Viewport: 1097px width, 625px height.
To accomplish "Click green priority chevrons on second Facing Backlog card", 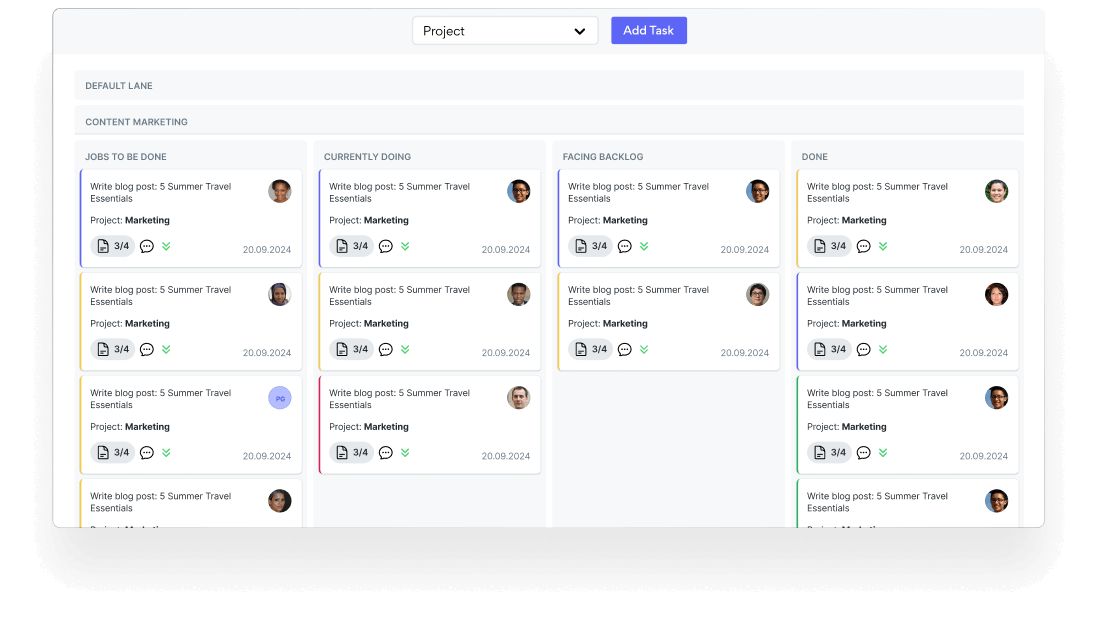I will (644, 349).
